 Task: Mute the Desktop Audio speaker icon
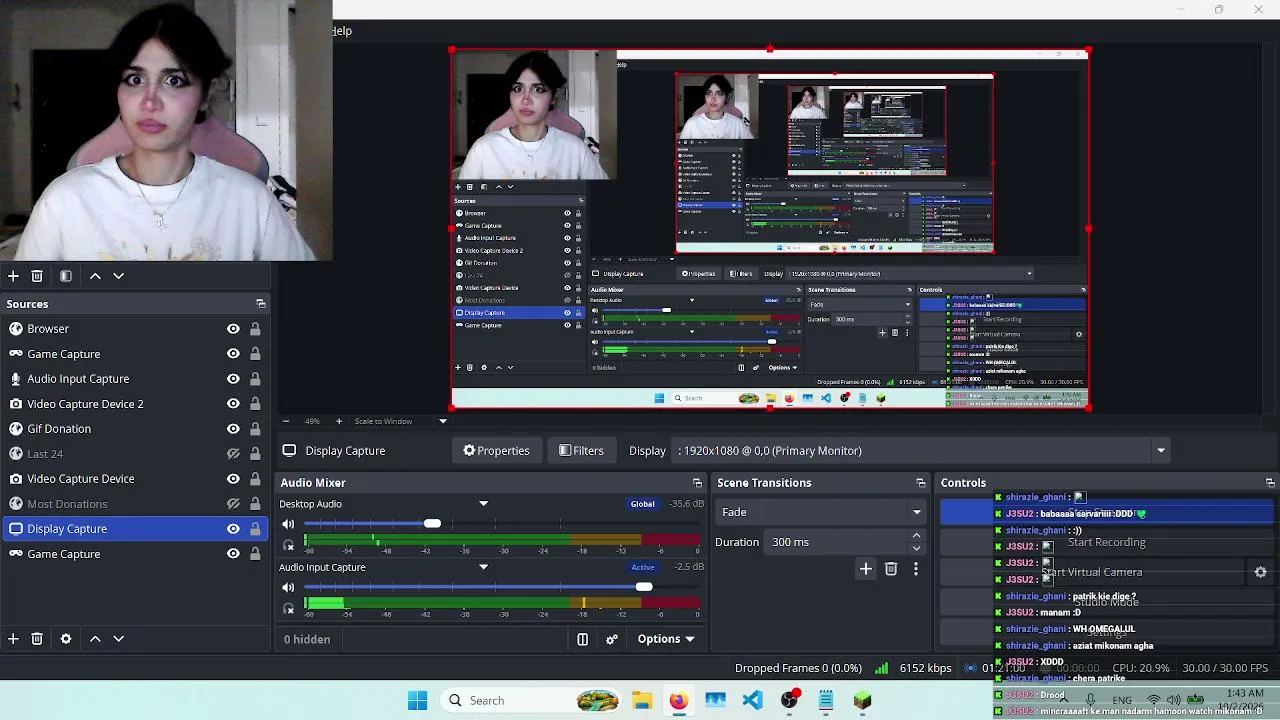click(x=288, y=524)
